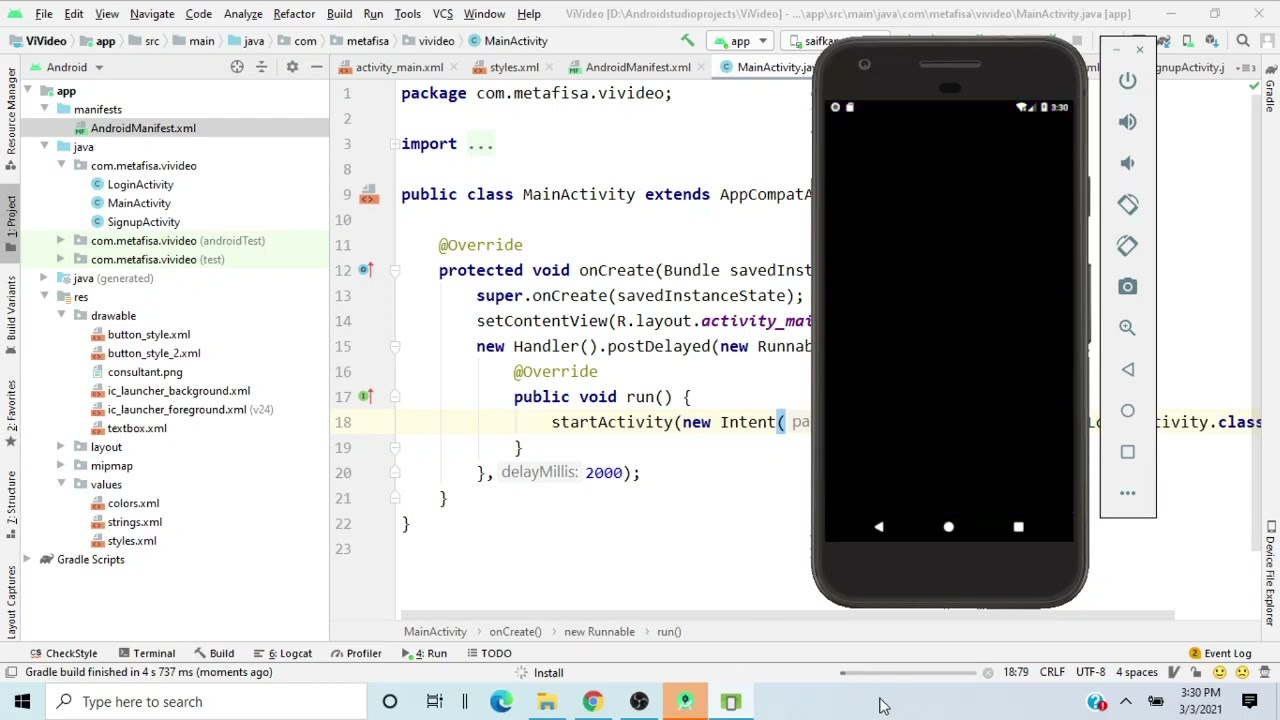Open the Terminal tool window

coord(146,654)
